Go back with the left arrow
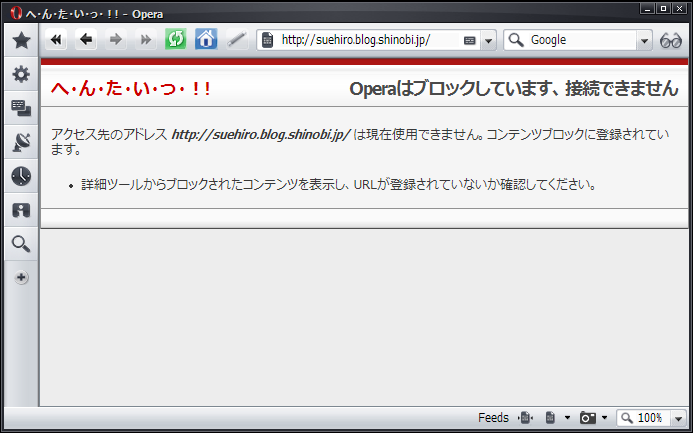Viewport: 693px width, 433px height. (86, 40)
